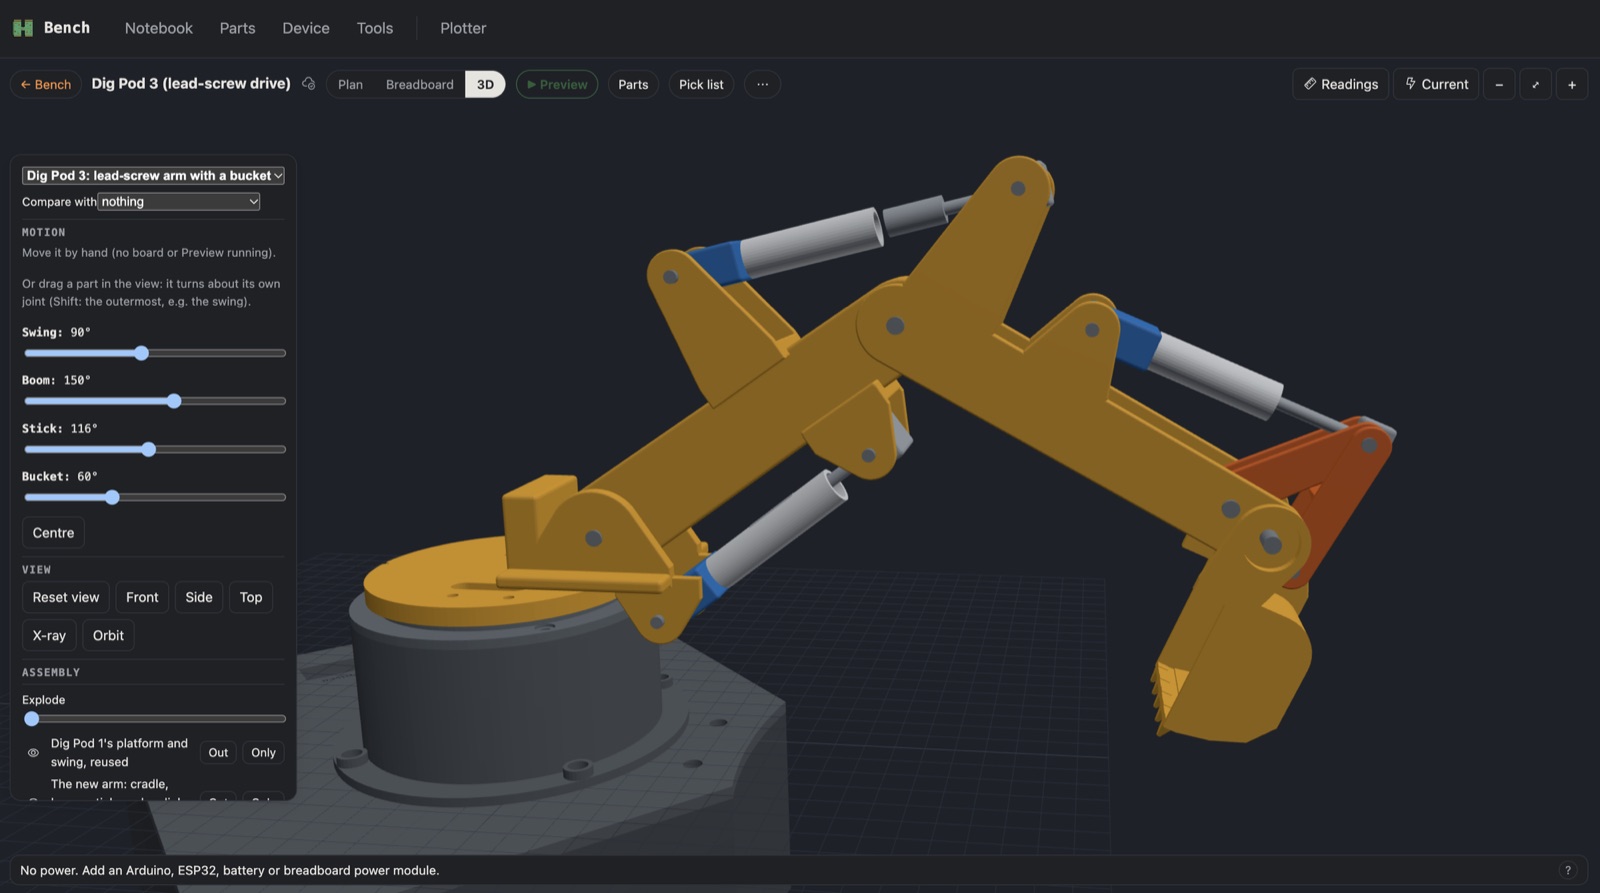Open the Pick list
This screenshot has width=1600, height=893.
[x=701, y=84]
